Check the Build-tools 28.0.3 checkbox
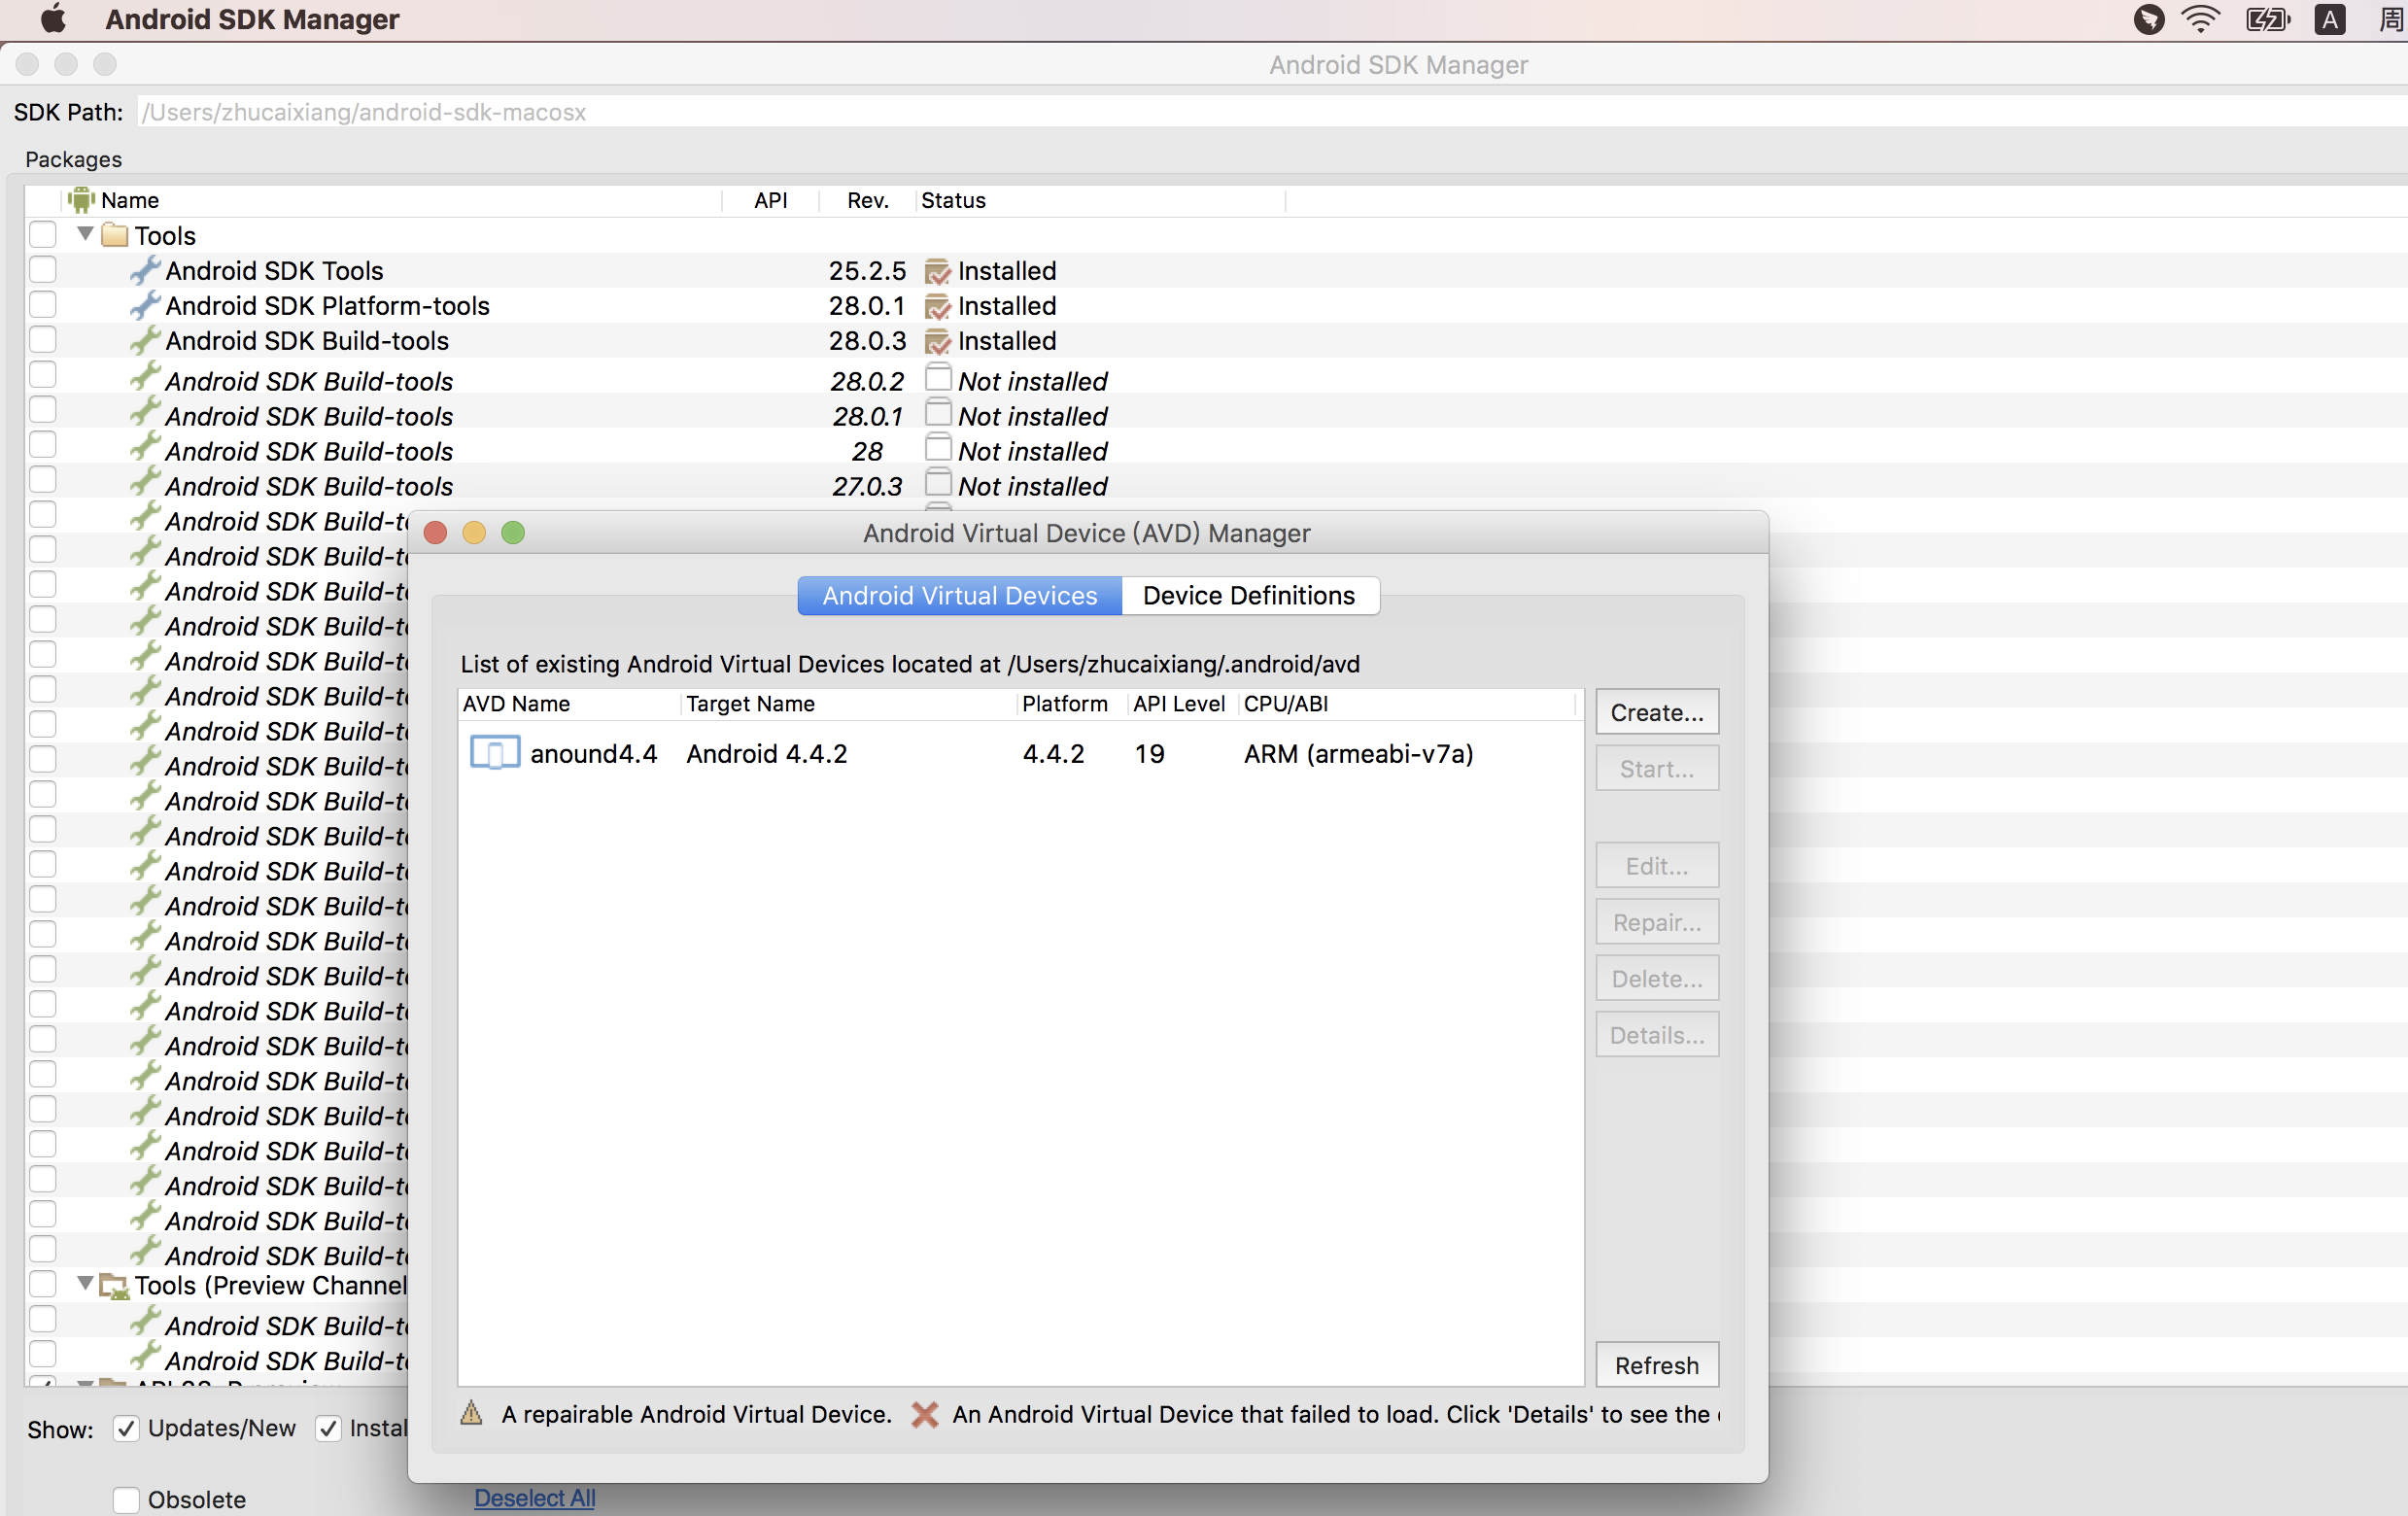Image resolution: width=2408 pixels, height=1516 pixels. pos(43,340)
